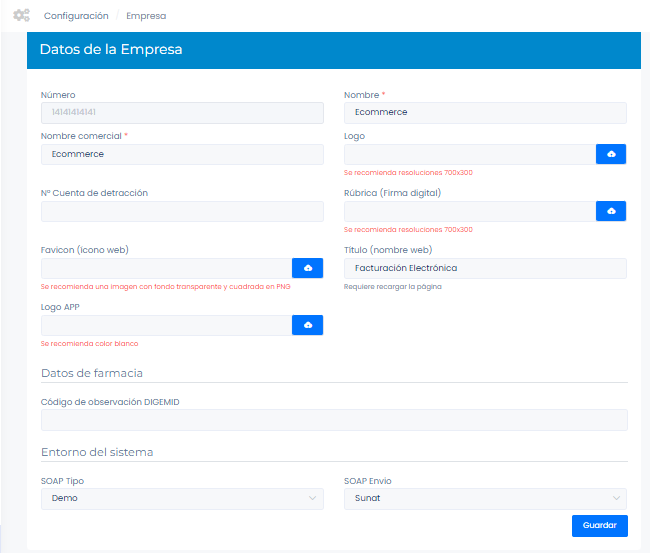This screenshot has width=650, height=553.
Task: Click the 'Se recomienda color blanco' hint
Action: tap(90, 343)
